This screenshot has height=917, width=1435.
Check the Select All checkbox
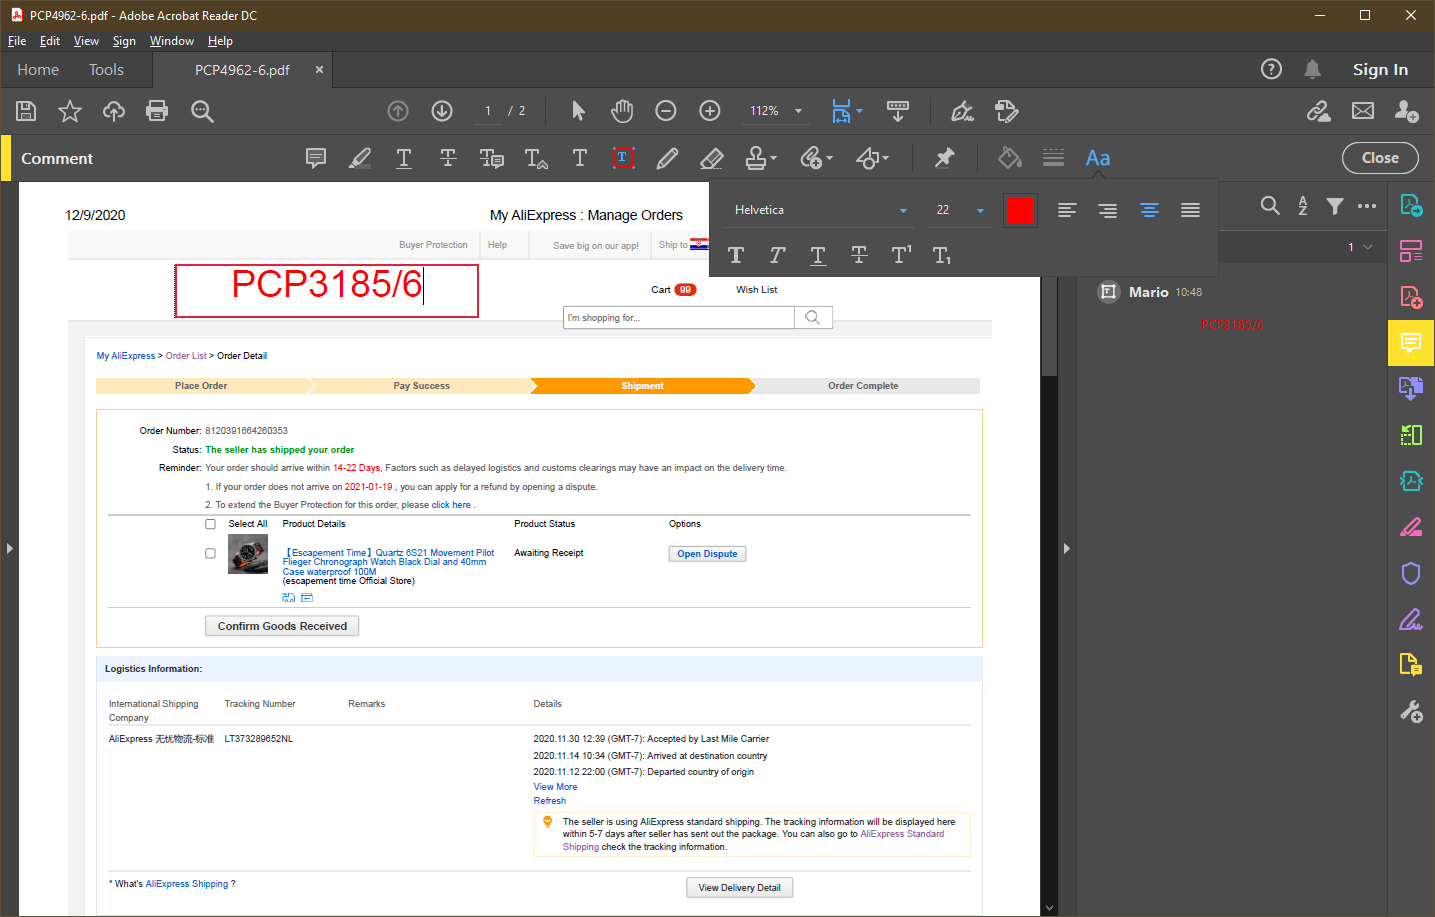[210, 524]
